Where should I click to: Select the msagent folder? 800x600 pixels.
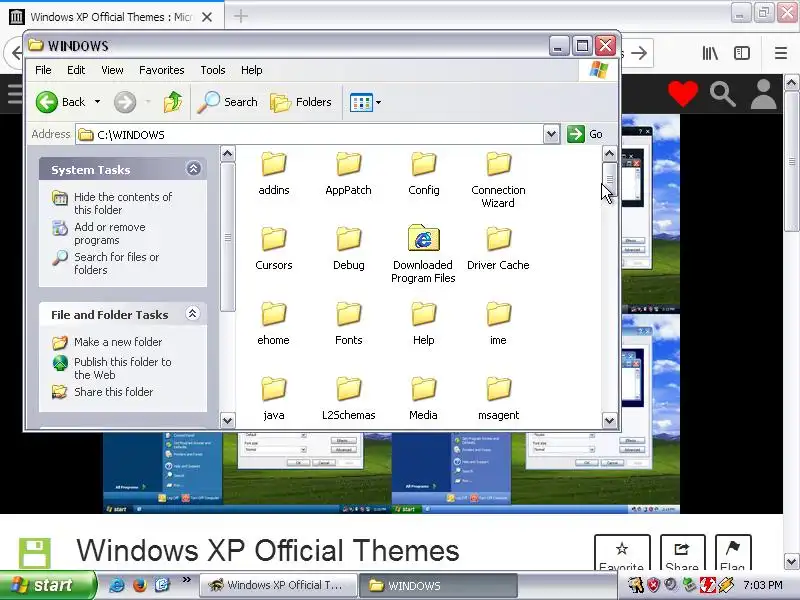coord(498,399)
